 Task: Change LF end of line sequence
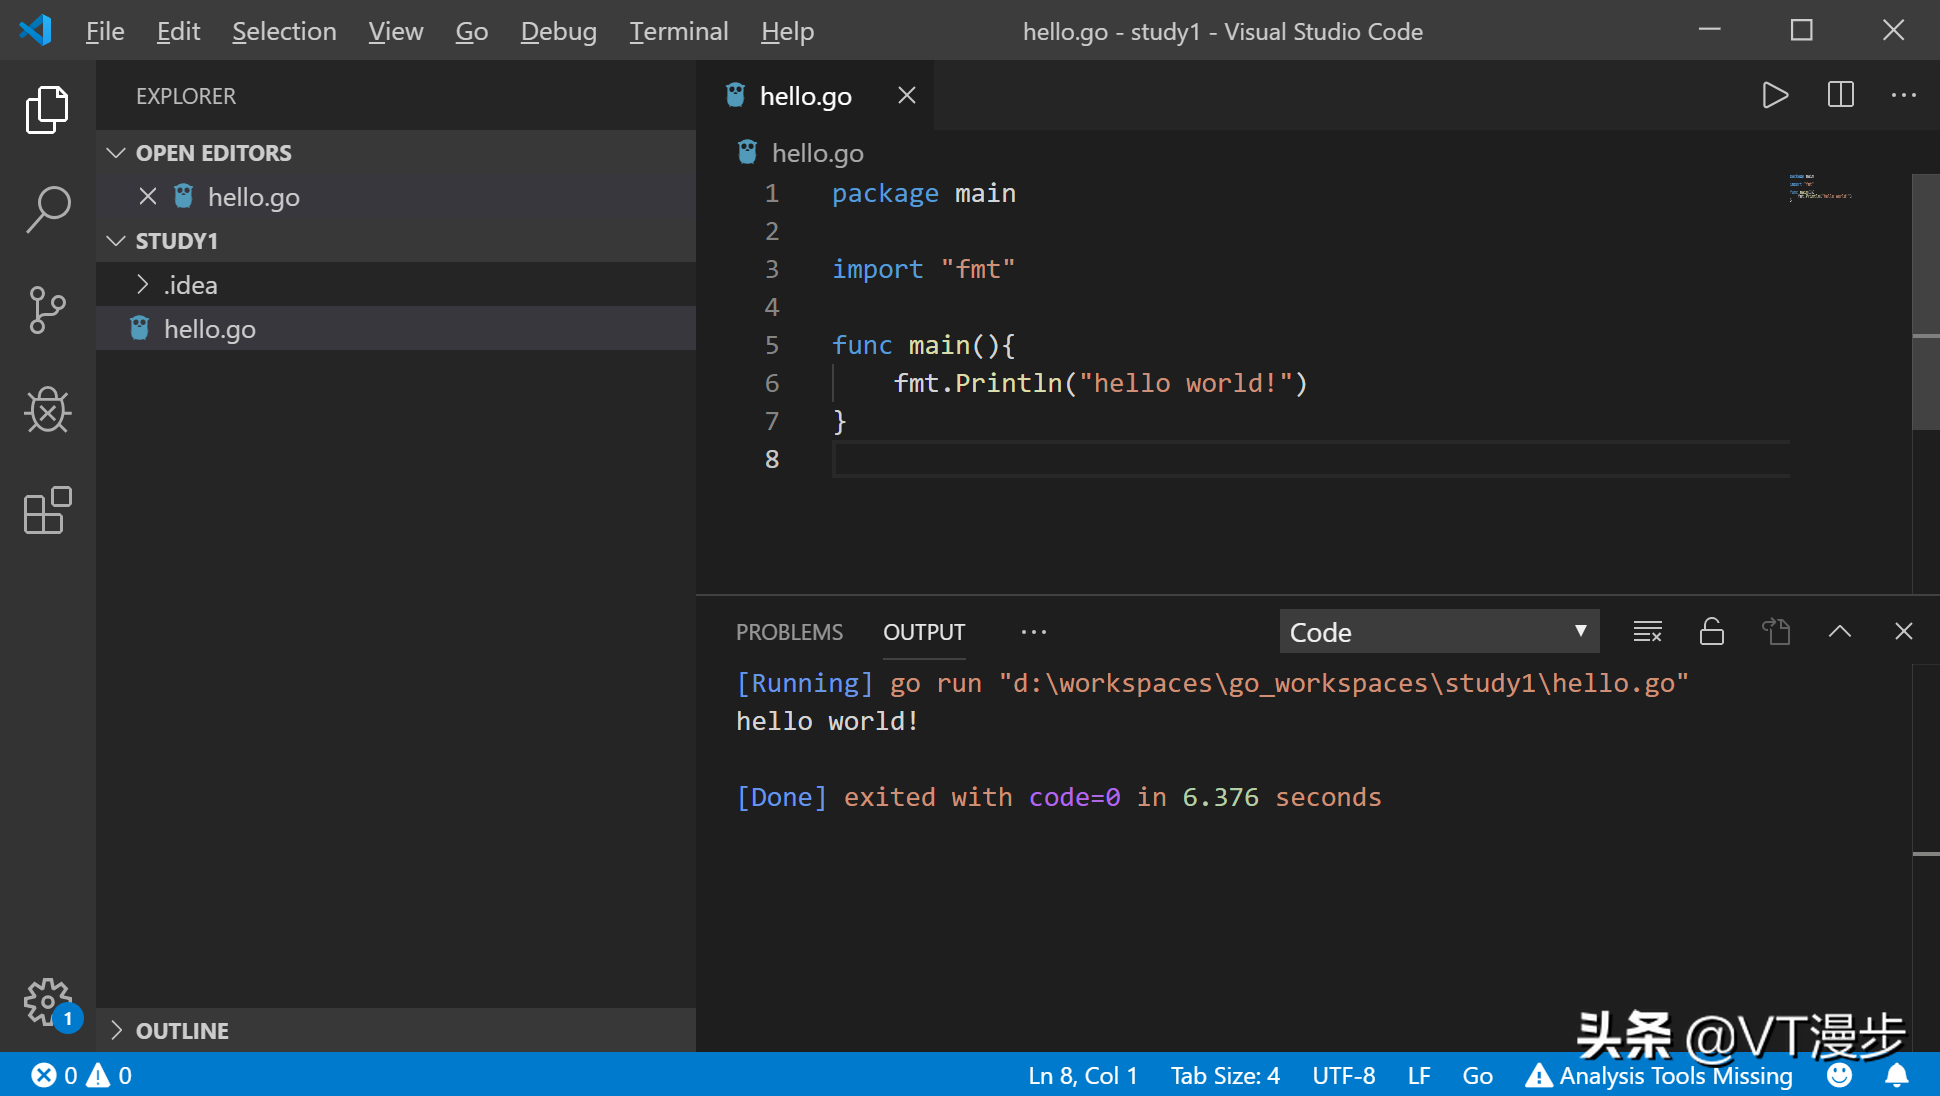point(1419,1075)
